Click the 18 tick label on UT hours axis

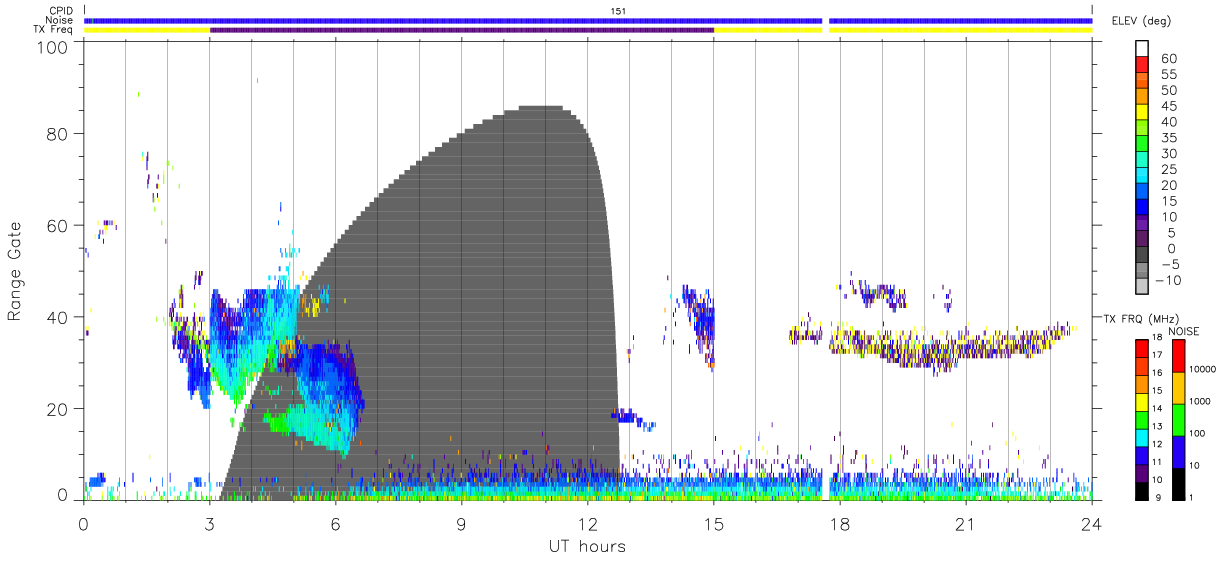(840, 524)
